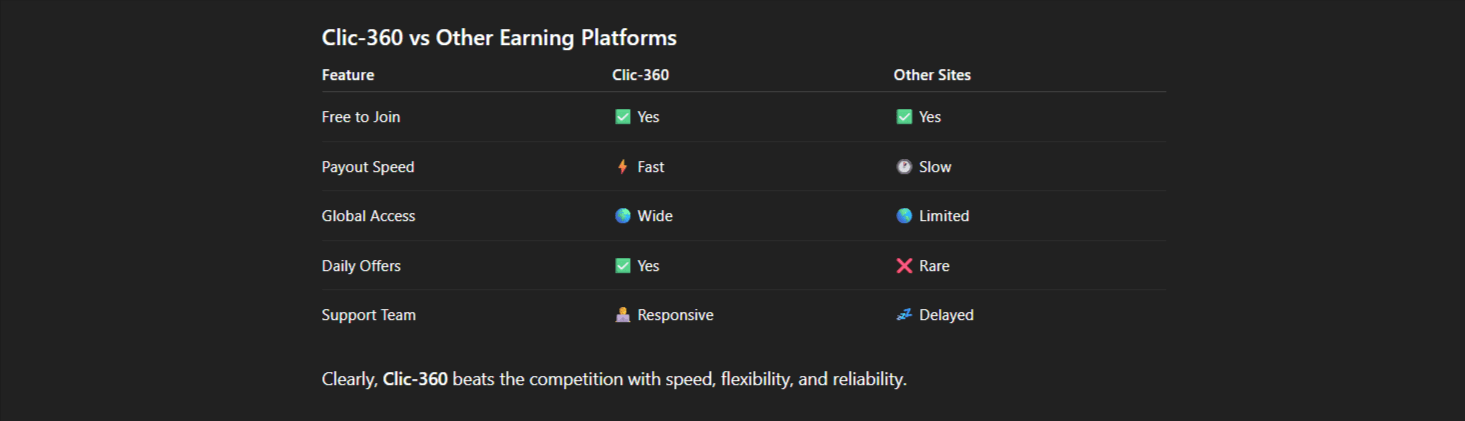Click the Clic-360 green checkmark in Free to Join row

[622, 117]
